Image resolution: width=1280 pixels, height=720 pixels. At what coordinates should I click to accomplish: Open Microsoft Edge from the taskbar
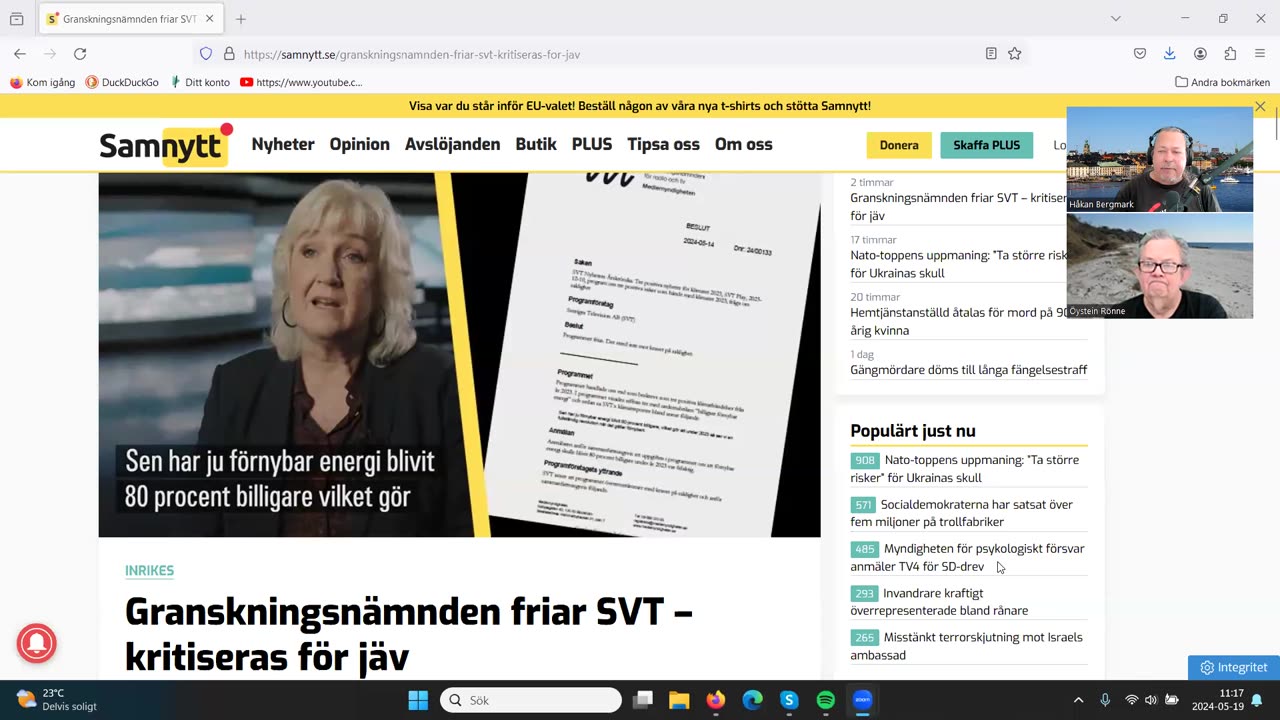point(752,700)
